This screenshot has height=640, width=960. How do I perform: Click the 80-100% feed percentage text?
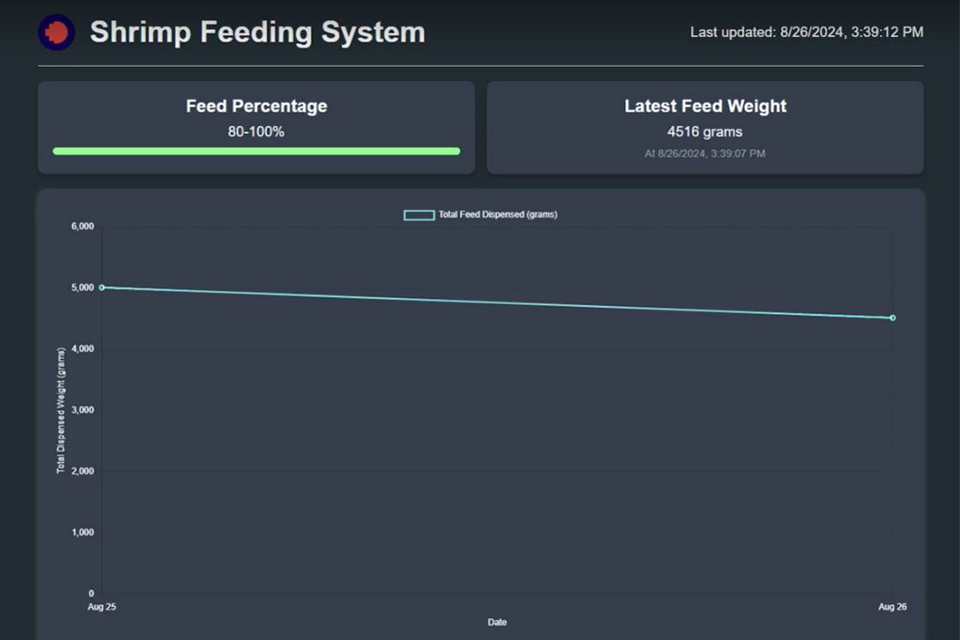click(256, 131)
